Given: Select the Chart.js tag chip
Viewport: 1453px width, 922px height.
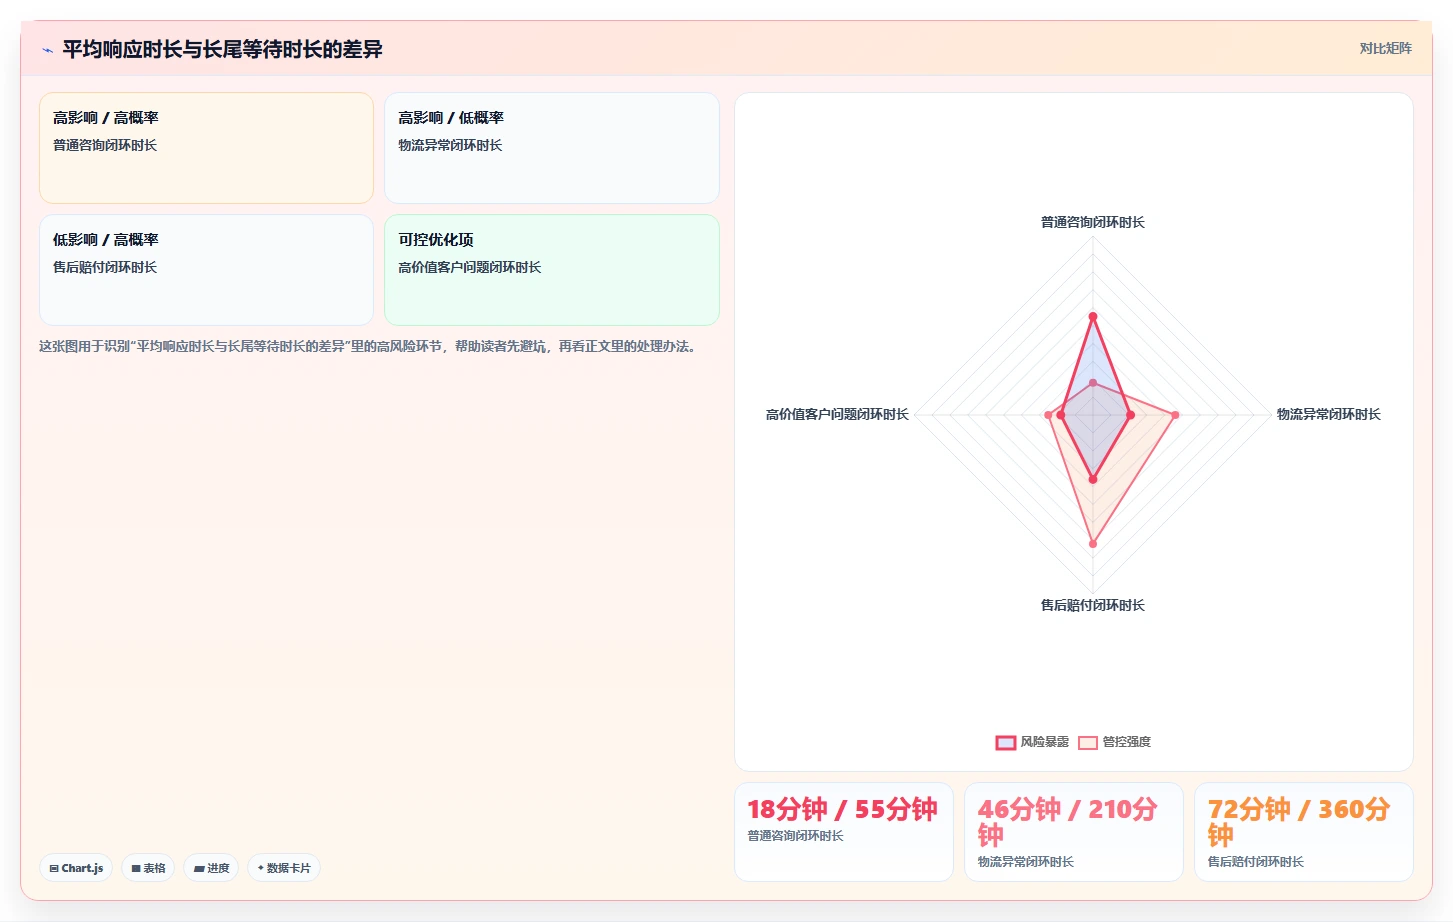Looking at the screenshot, I should point(76,868).
